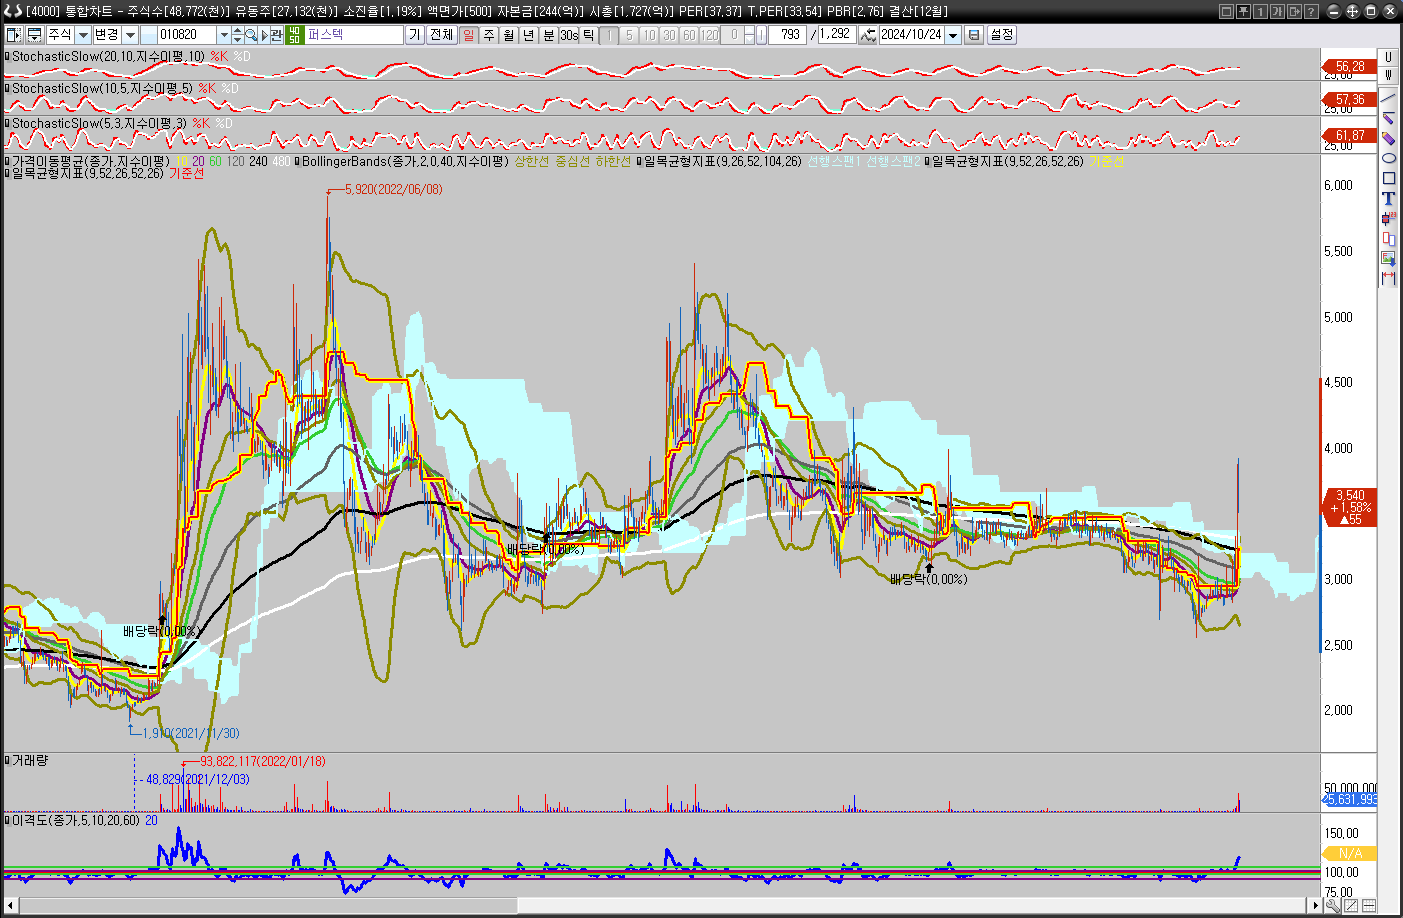Select the 10 interval button

point(649,35)
